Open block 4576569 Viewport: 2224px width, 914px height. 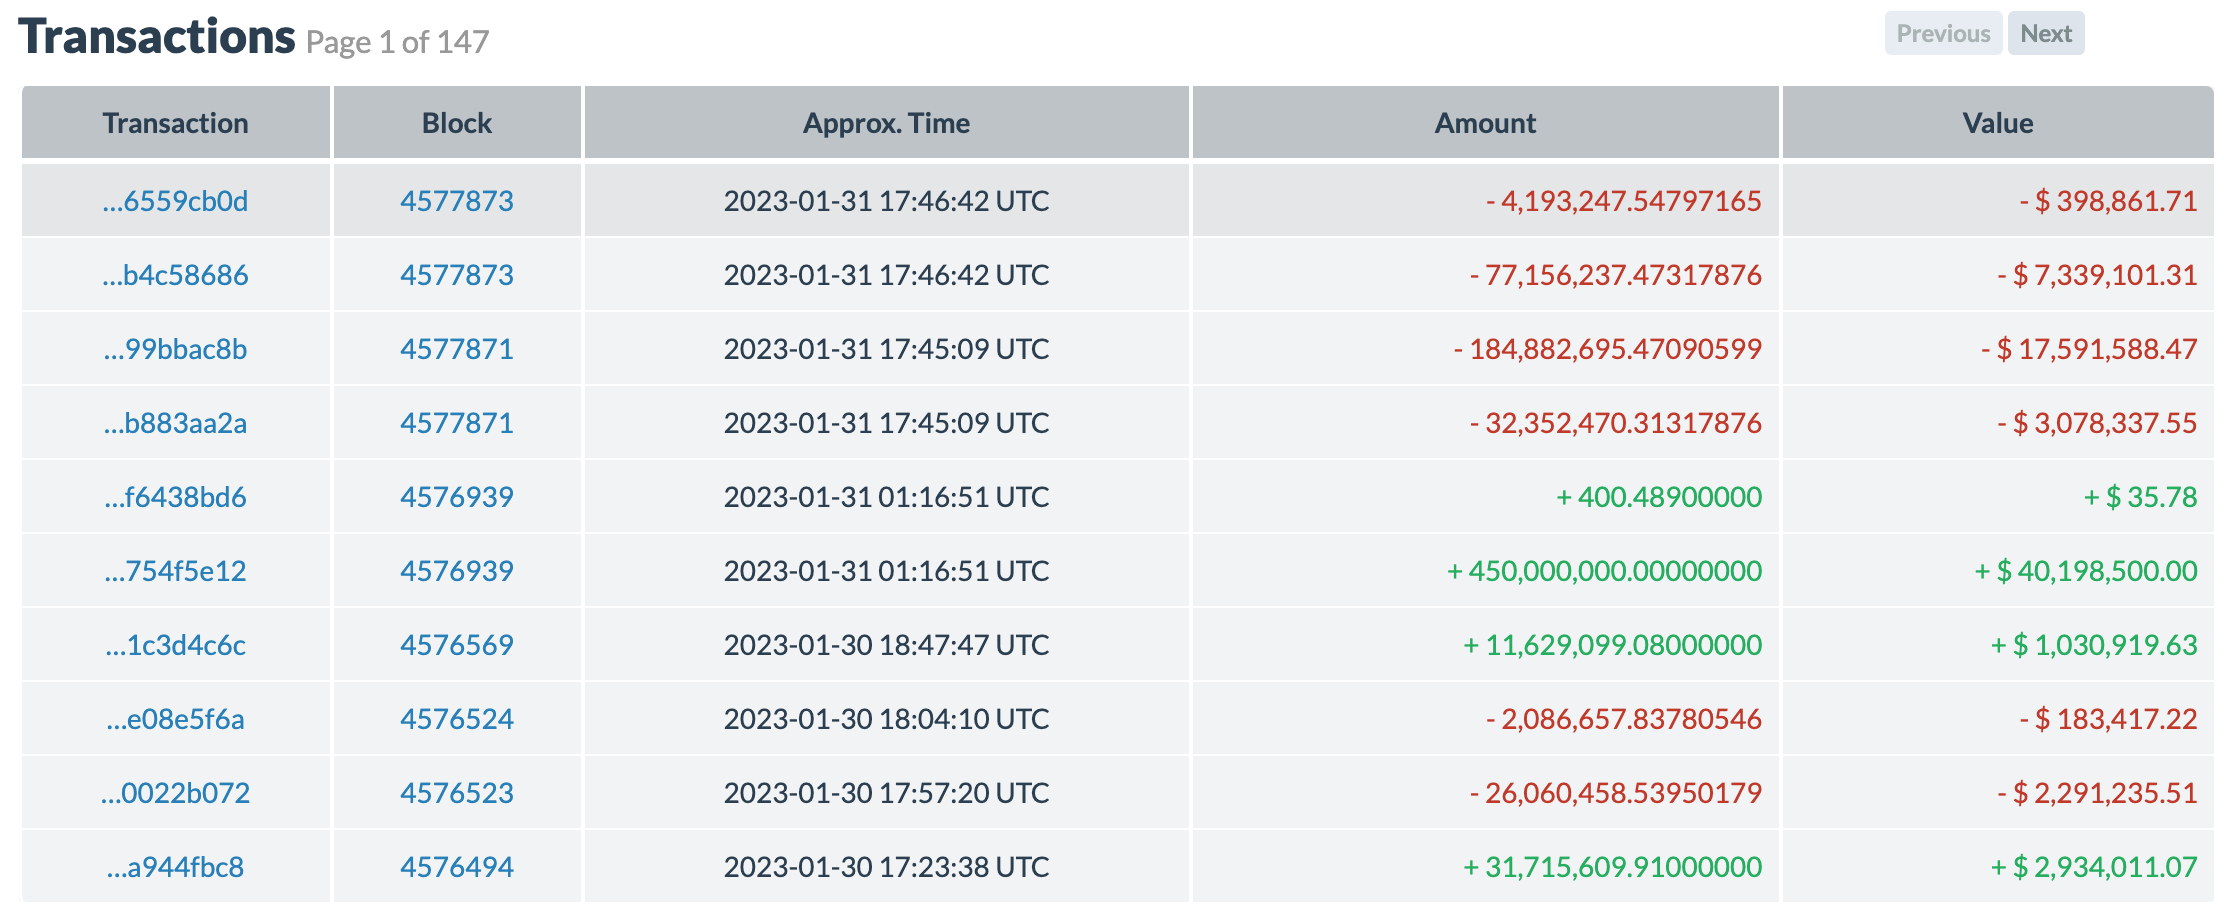tap(456, 645)
